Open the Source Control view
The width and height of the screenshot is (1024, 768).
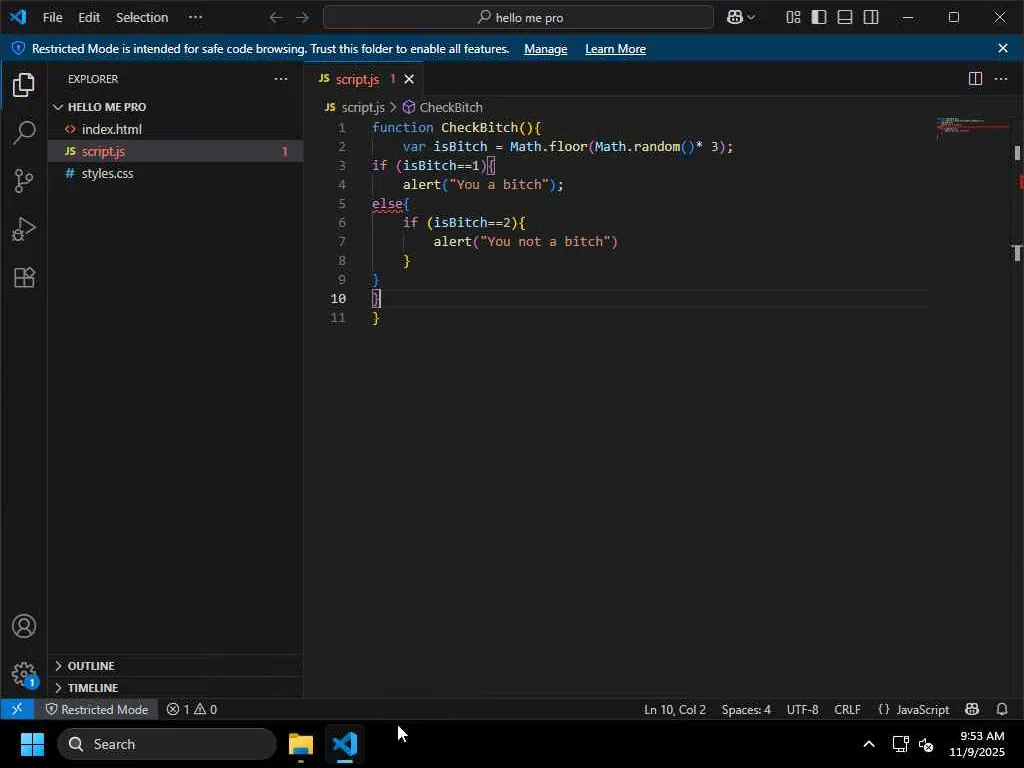(24, 181)
